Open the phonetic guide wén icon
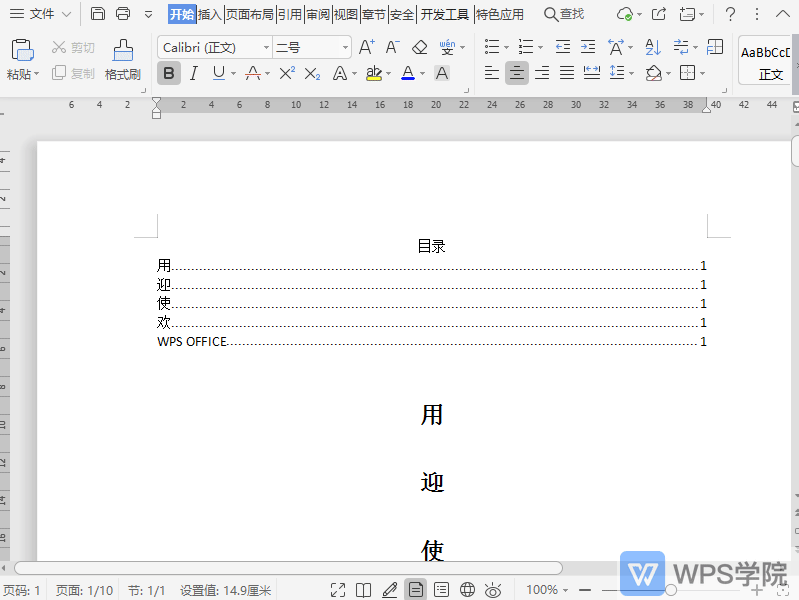 point(447,47)
